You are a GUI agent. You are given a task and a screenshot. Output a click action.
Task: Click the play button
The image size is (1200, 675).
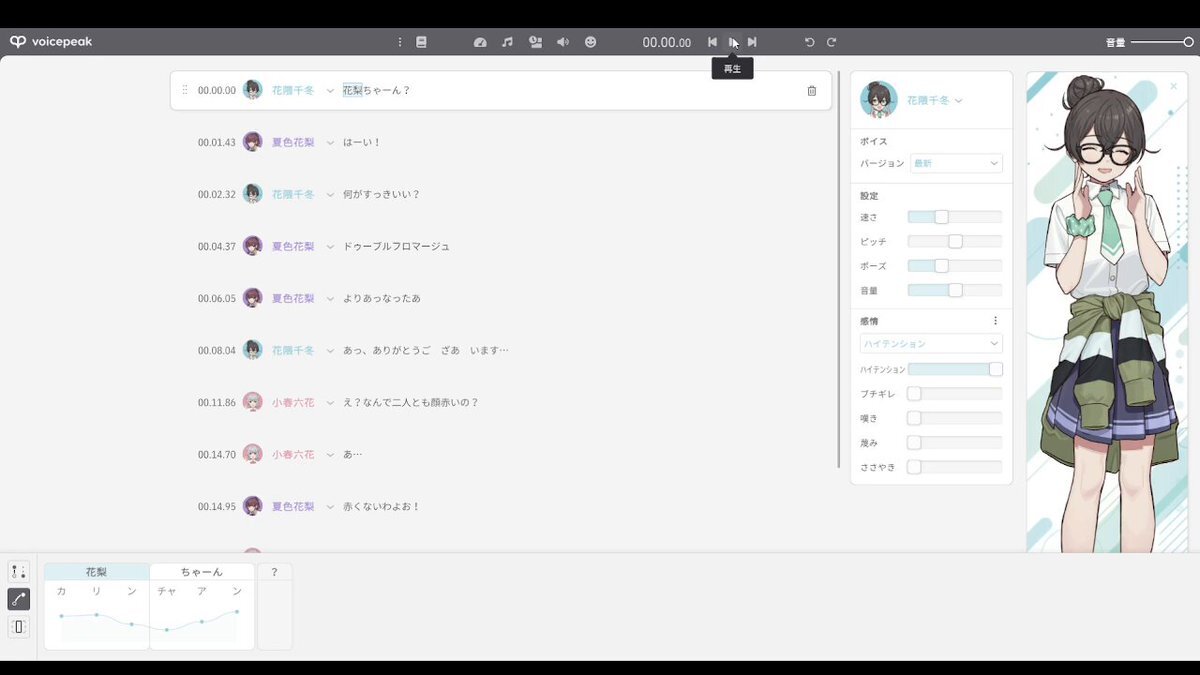[x=732, y=42]
